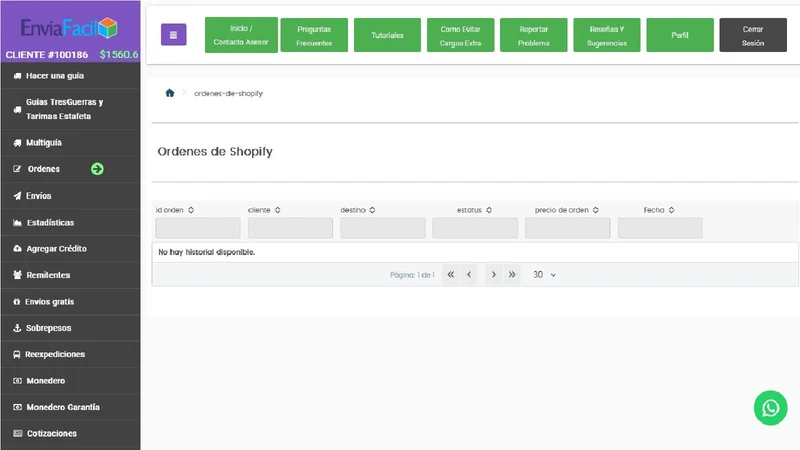Click the paper plane icon for Envíos
800x450 pixels.
(x=17, y=196)
